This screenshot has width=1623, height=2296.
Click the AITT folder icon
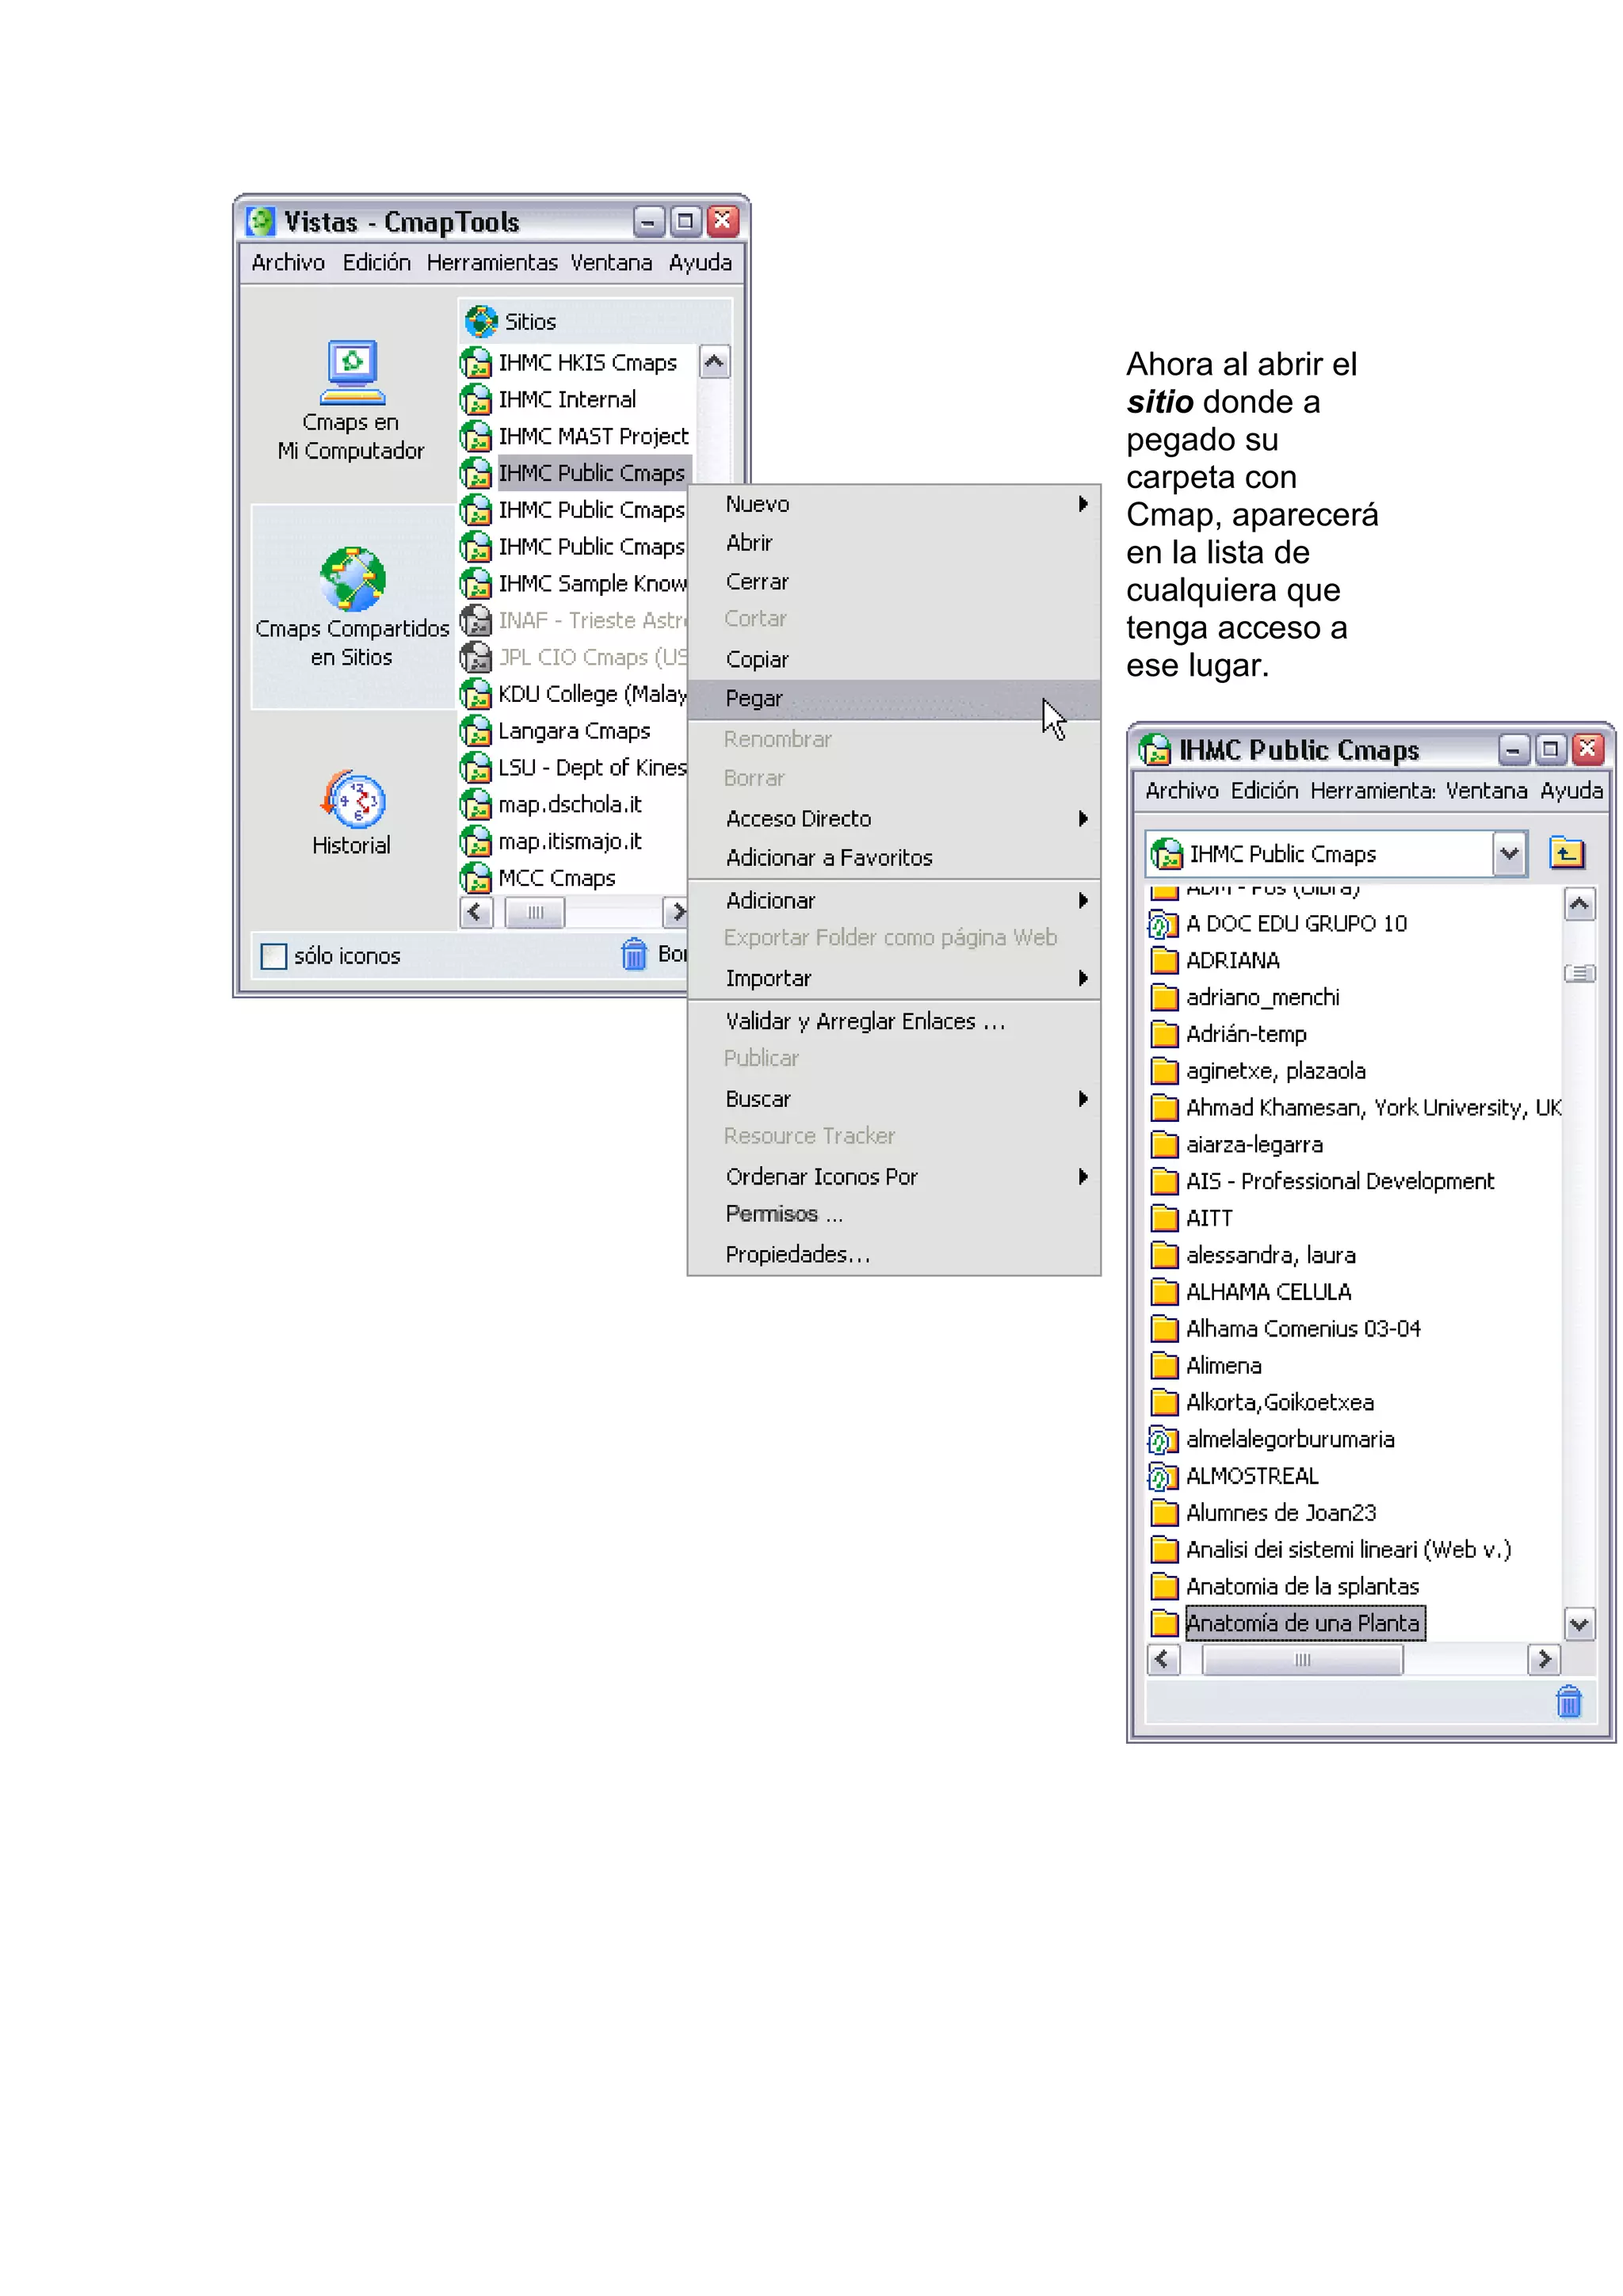point(1164,1219)
